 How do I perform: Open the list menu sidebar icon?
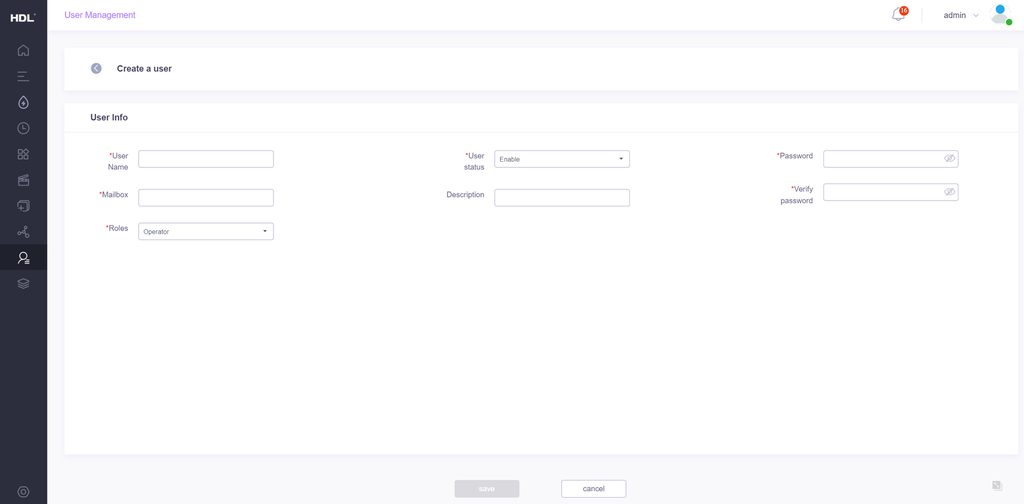pyautogui.click(x=24, y=76)
